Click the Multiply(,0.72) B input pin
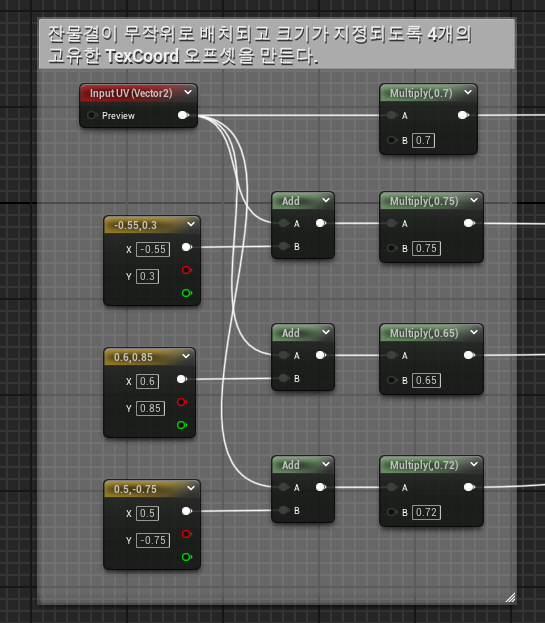 click(392, 512)
